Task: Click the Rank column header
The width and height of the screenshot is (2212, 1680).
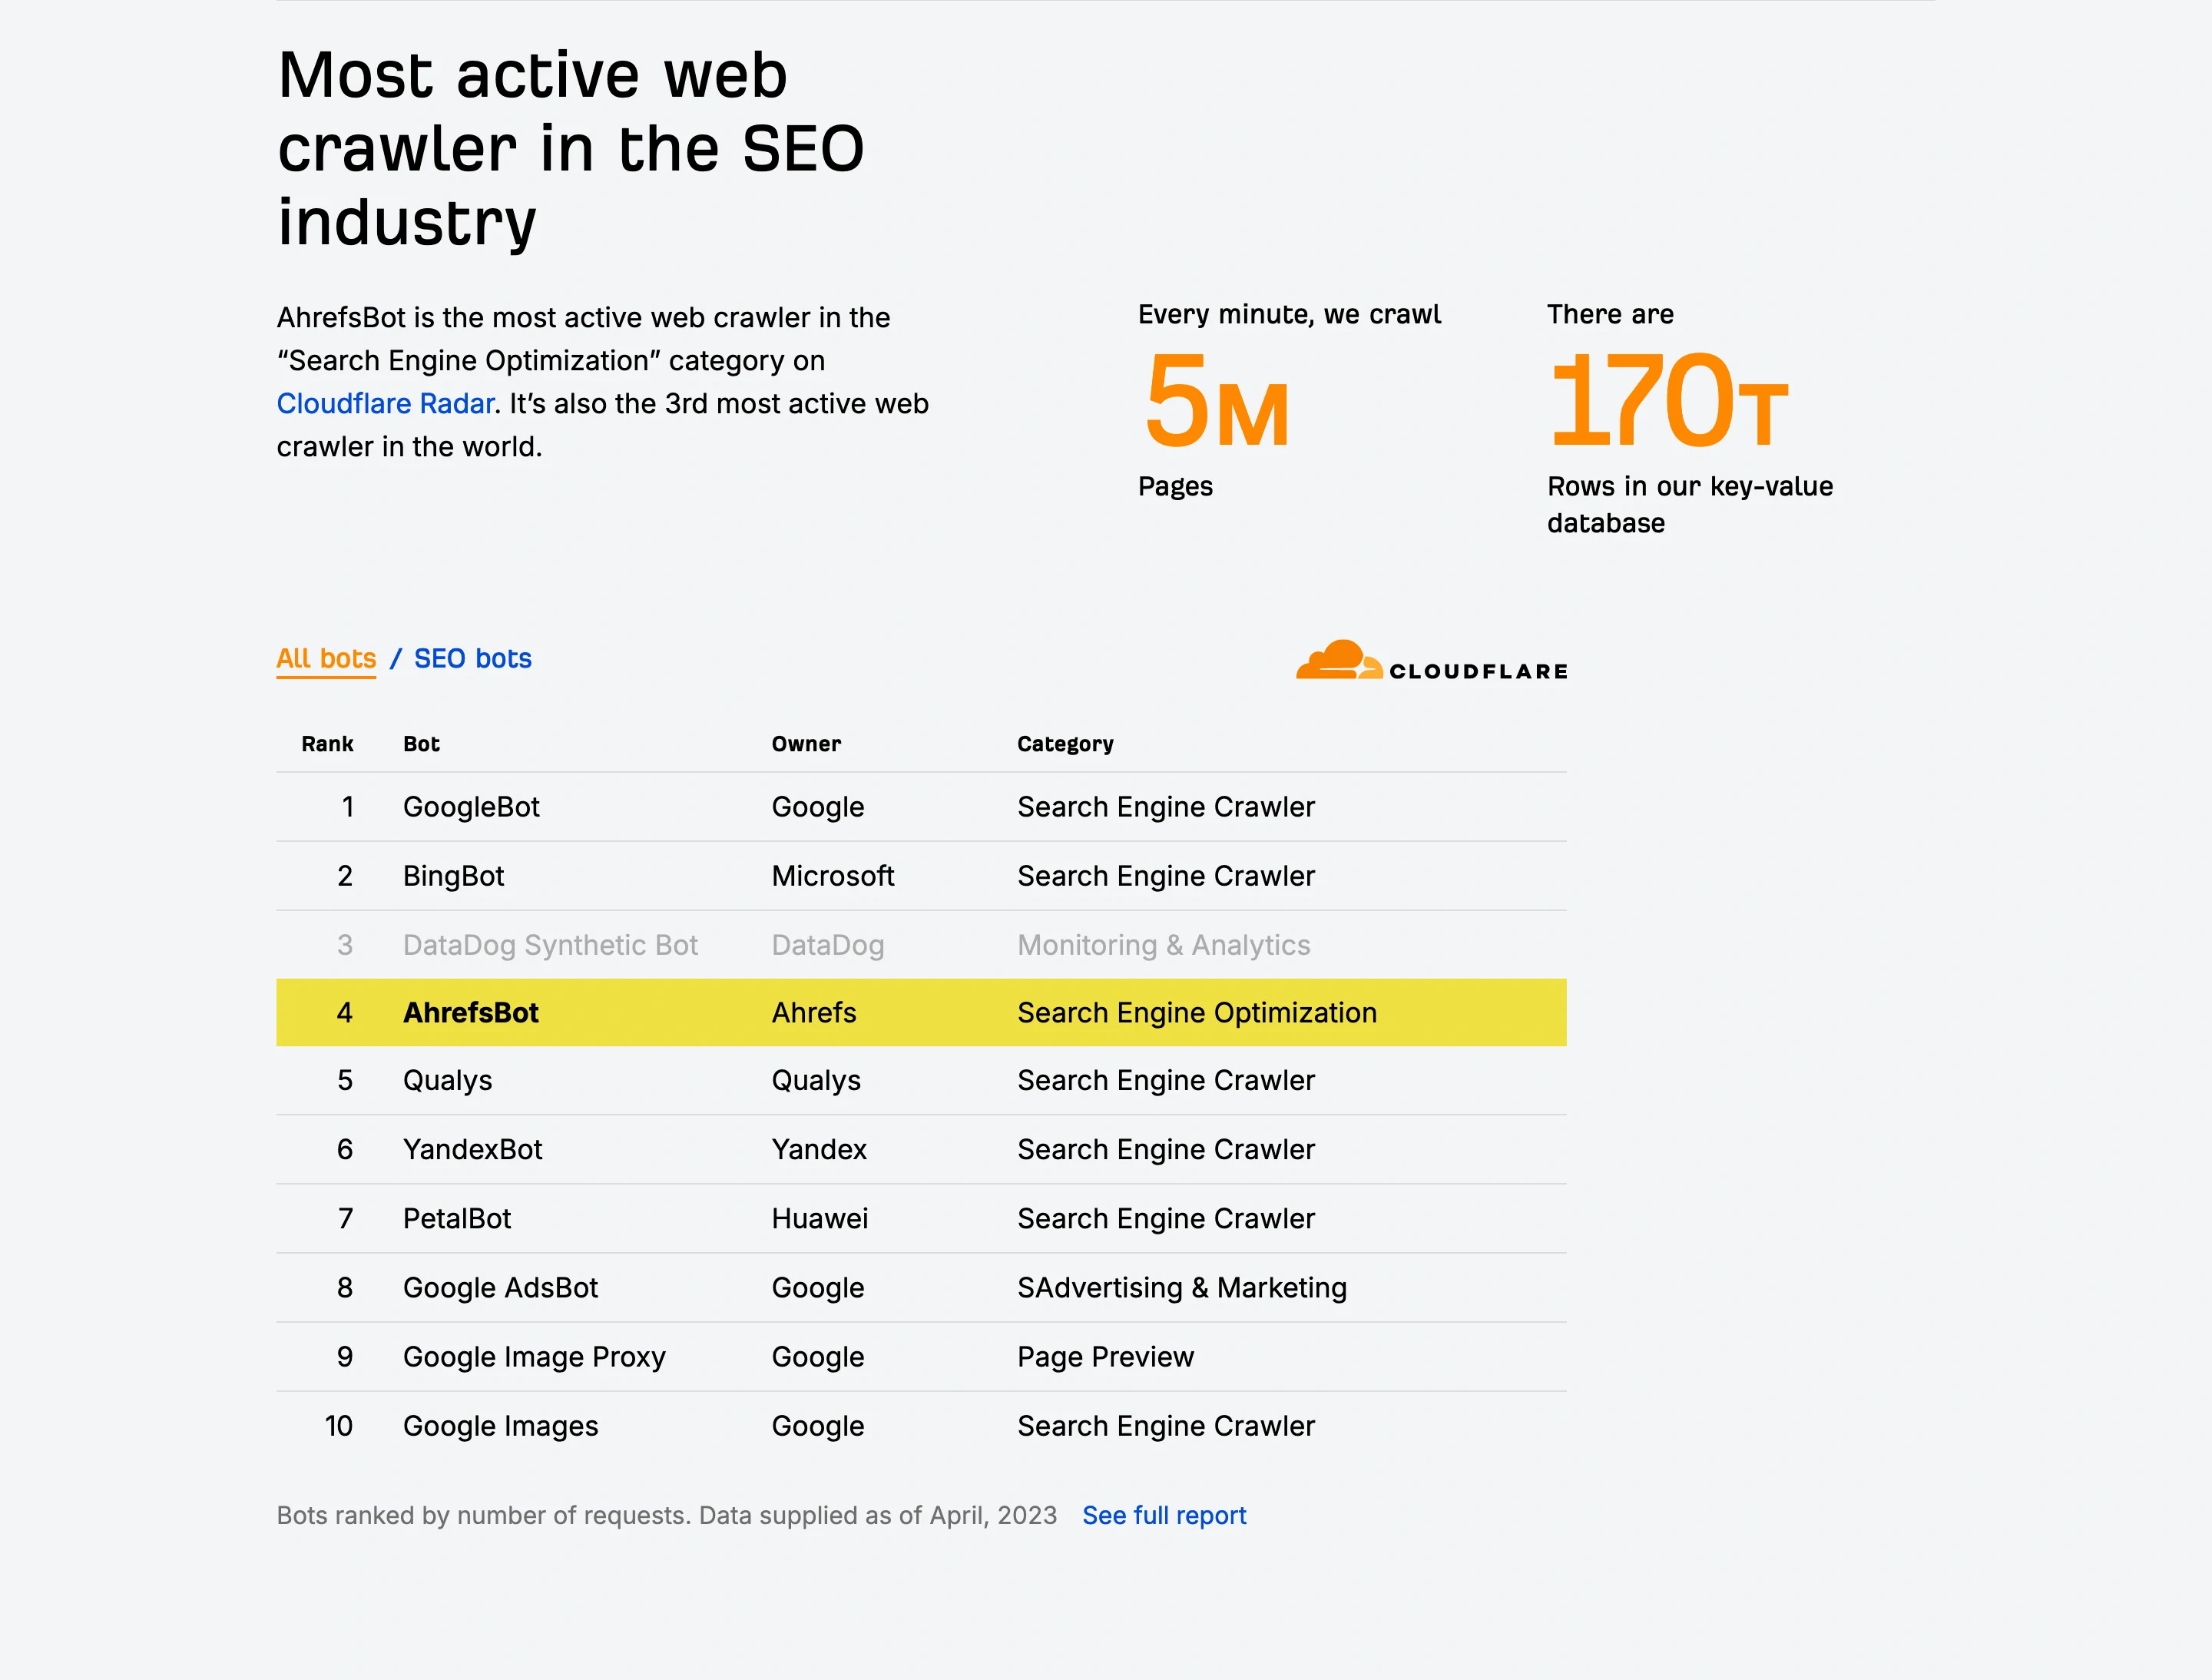Action: pyautogui.click(x=327, y=744)
